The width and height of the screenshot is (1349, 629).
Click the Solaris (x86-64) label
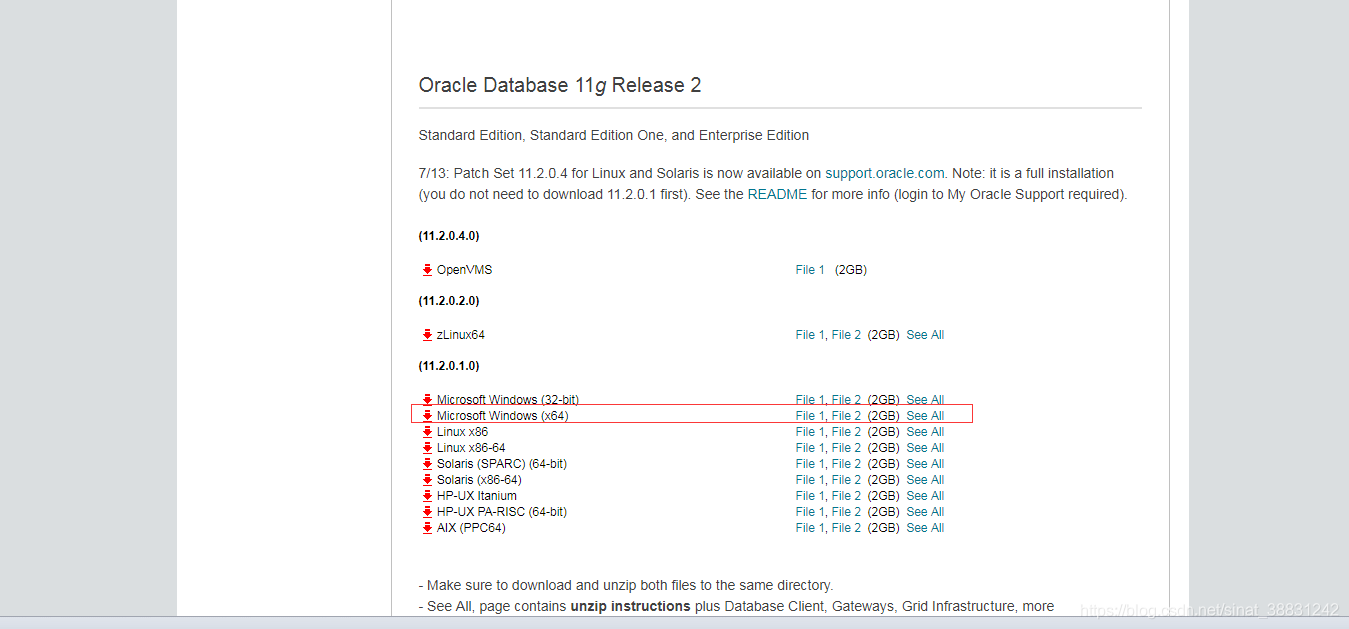(x=479, y=480)
